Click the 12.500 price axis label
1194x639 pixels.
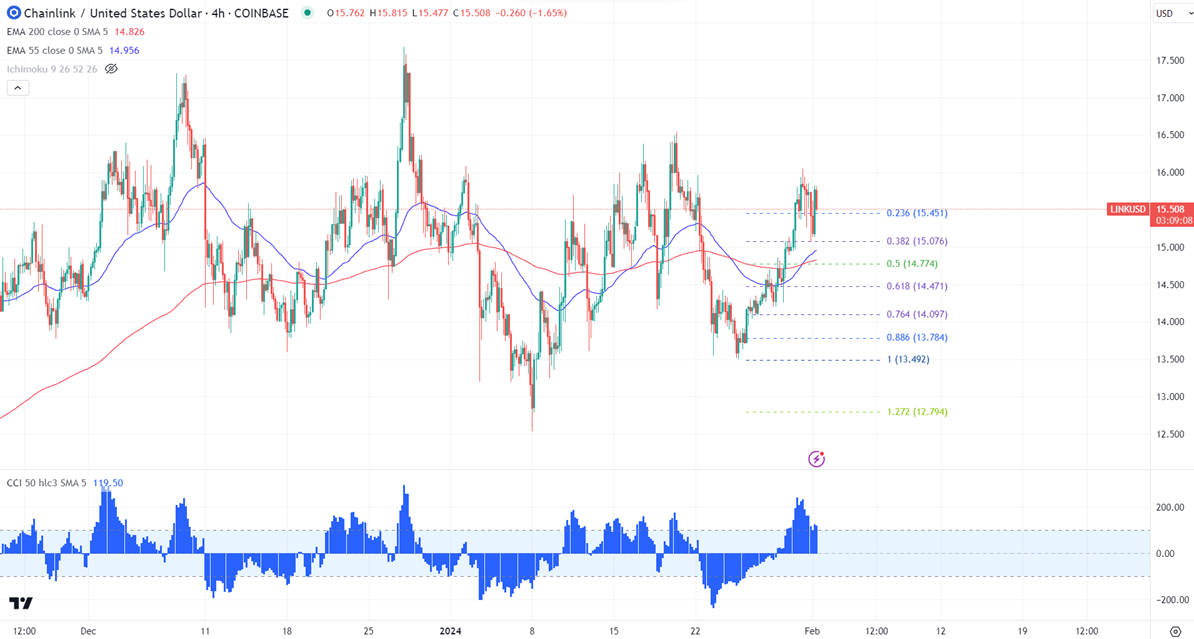coord(1170,434)
